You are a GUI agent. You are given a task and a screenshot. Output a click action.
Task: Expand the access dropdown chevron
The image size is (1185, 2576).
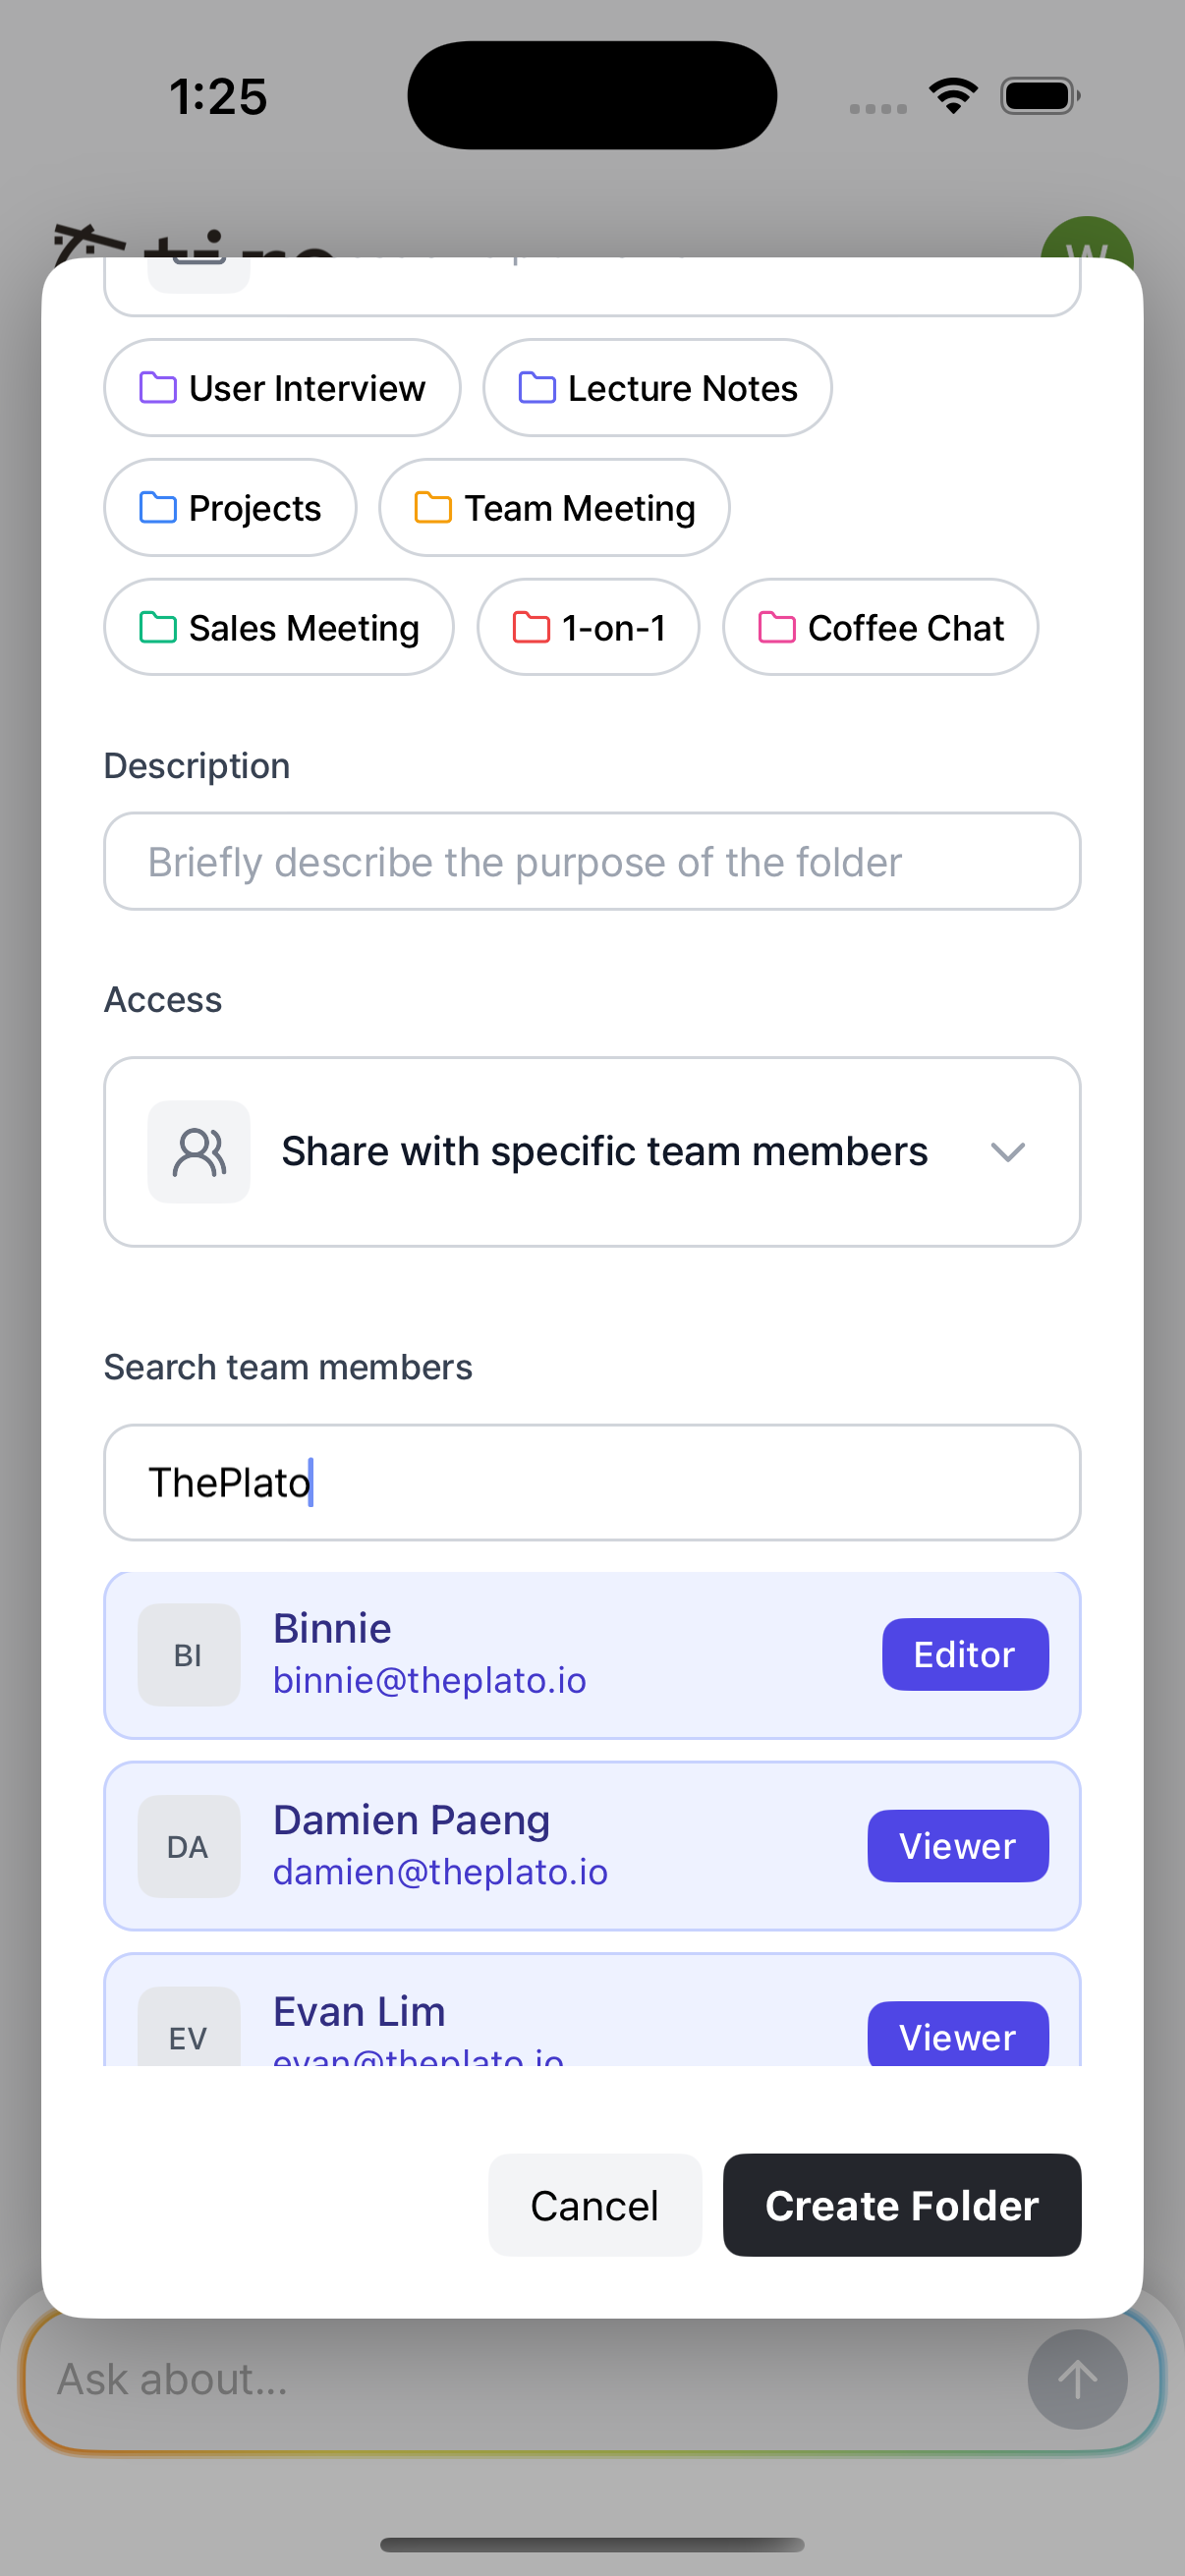tap(1007, 1152)
